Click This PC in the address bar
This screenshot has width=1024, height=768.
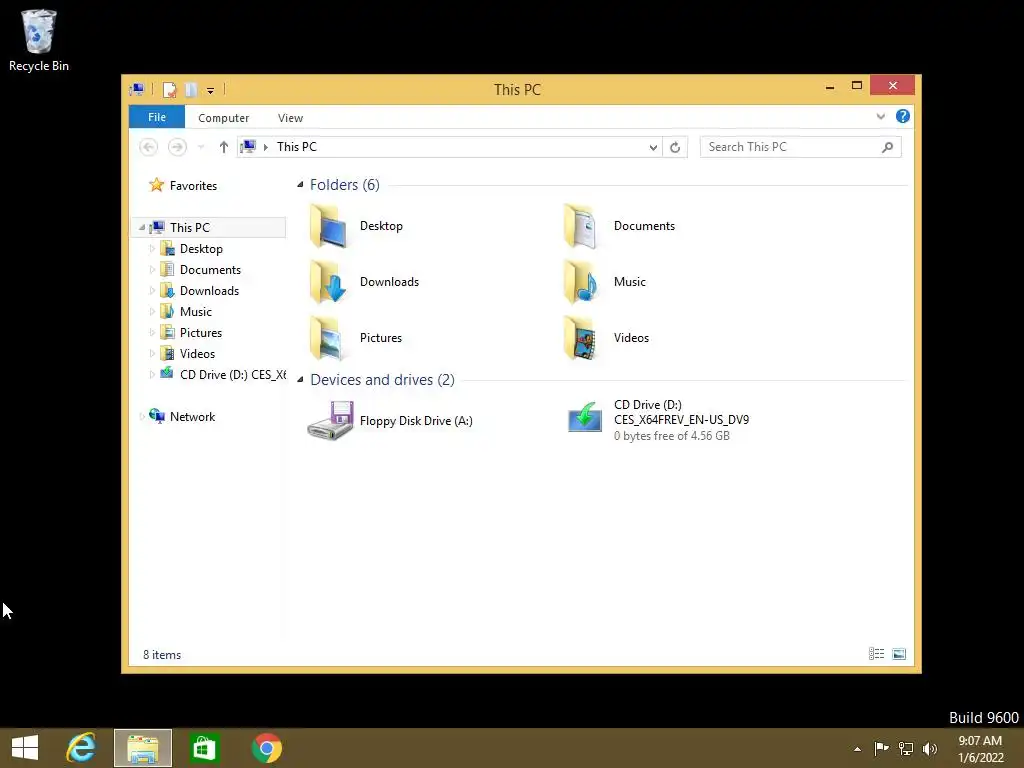[296, 147]
